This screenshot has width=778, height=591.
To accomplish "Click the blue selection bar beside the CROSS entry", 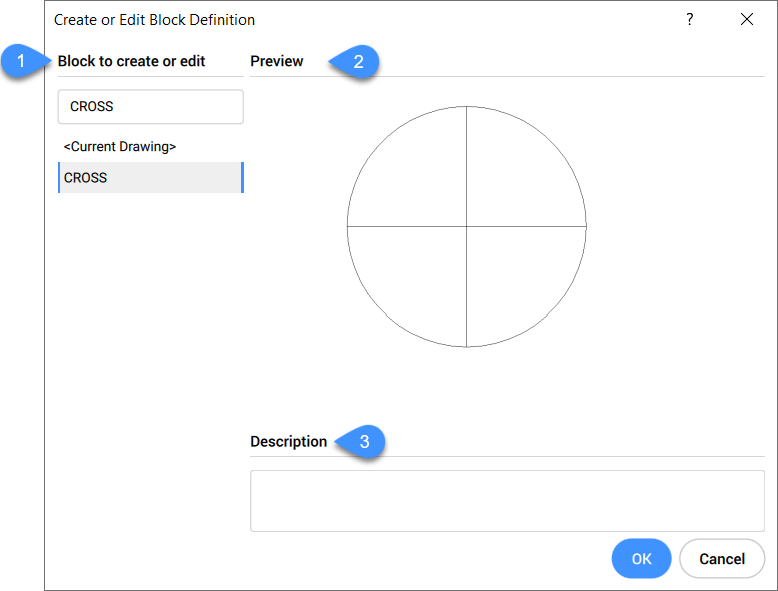I will click(x=242, y=177).
